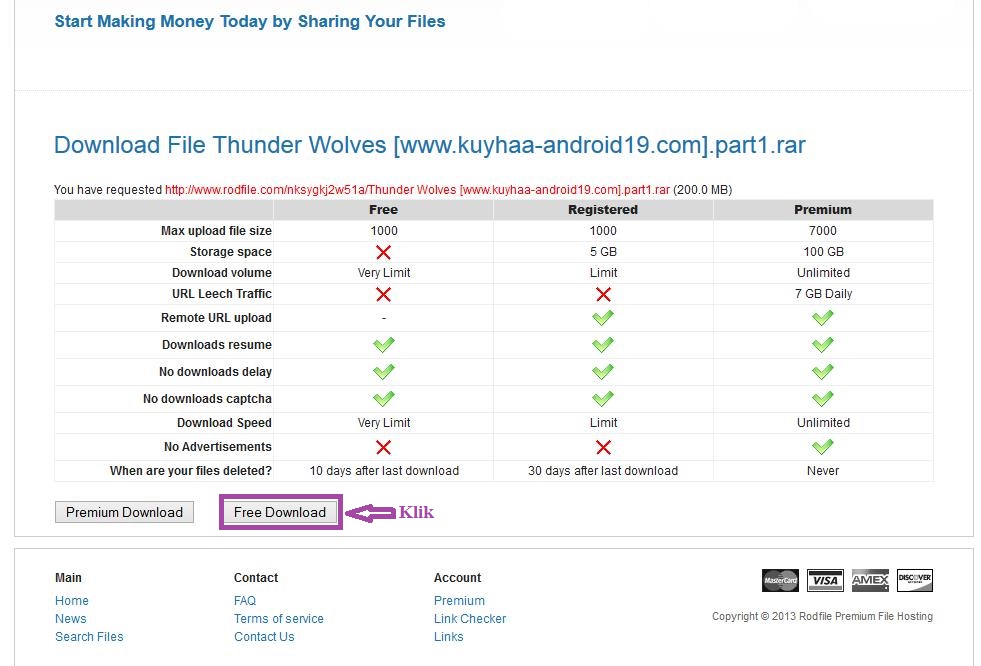Viewport: 981px width, 666px height.
Task: Click green check for Premium Remote URL upload
Action: tap(823, 318)
